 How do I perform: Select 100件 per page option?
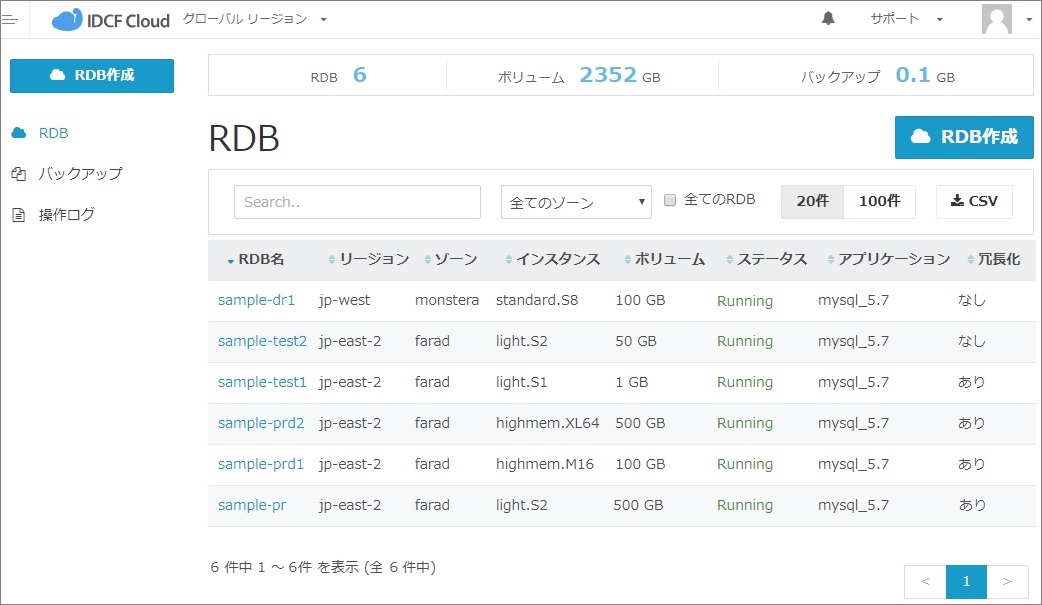coord(879,201)
